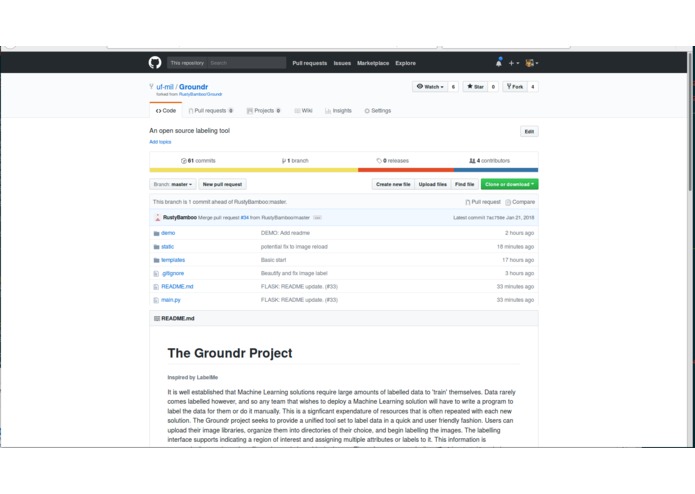695x494 pixels.
Task: Open the plus create-new menu
Action: coord(513,63)
